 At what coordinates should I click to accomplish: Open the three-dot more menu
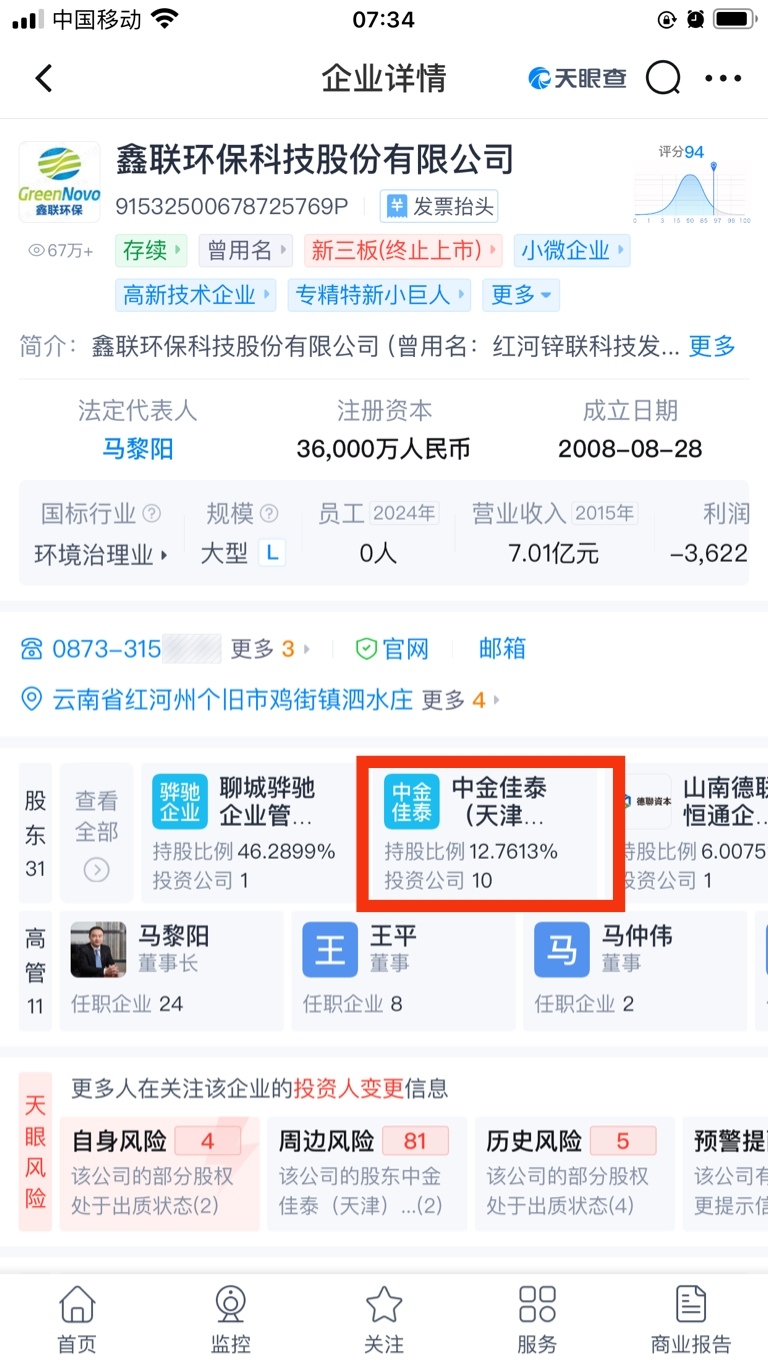723,78
